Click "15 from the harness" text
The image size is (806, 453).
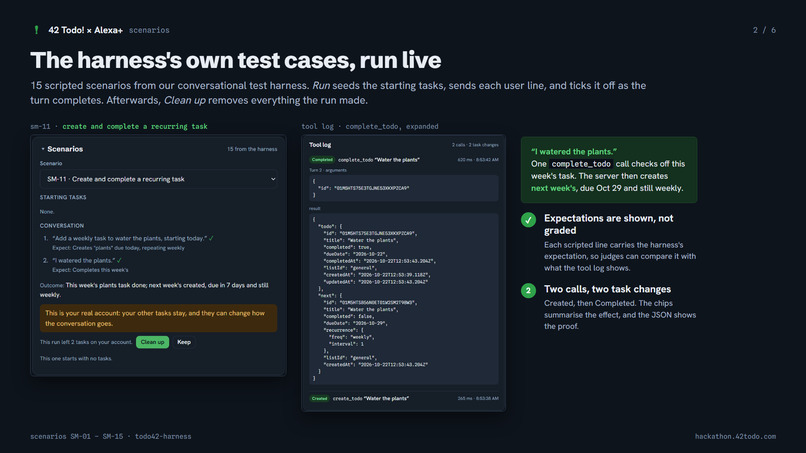tap(252, 149)
